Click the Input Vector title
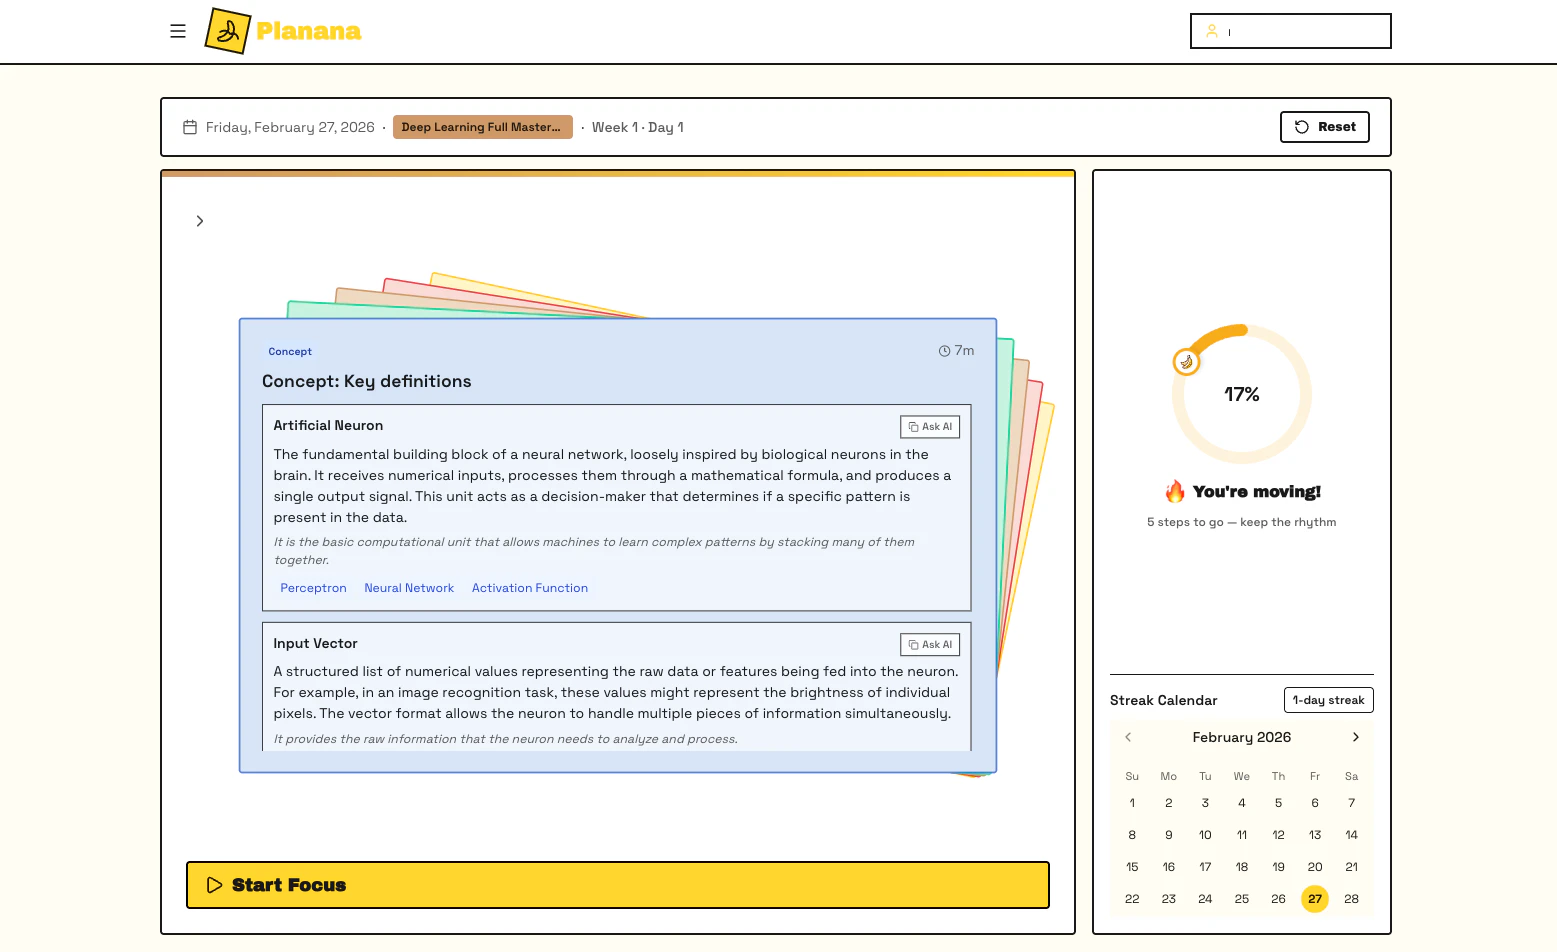 tap(315, 643)
